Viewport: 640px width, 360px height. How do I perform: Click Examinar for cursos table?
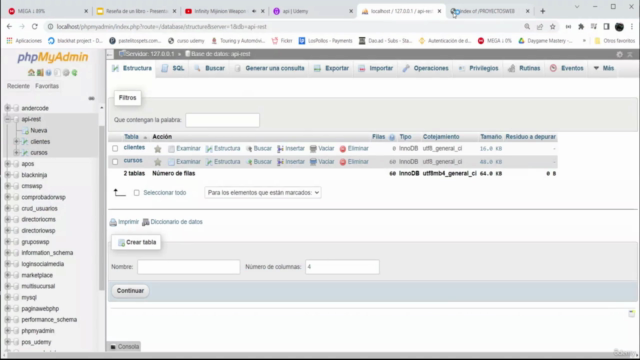coord(184,162)
